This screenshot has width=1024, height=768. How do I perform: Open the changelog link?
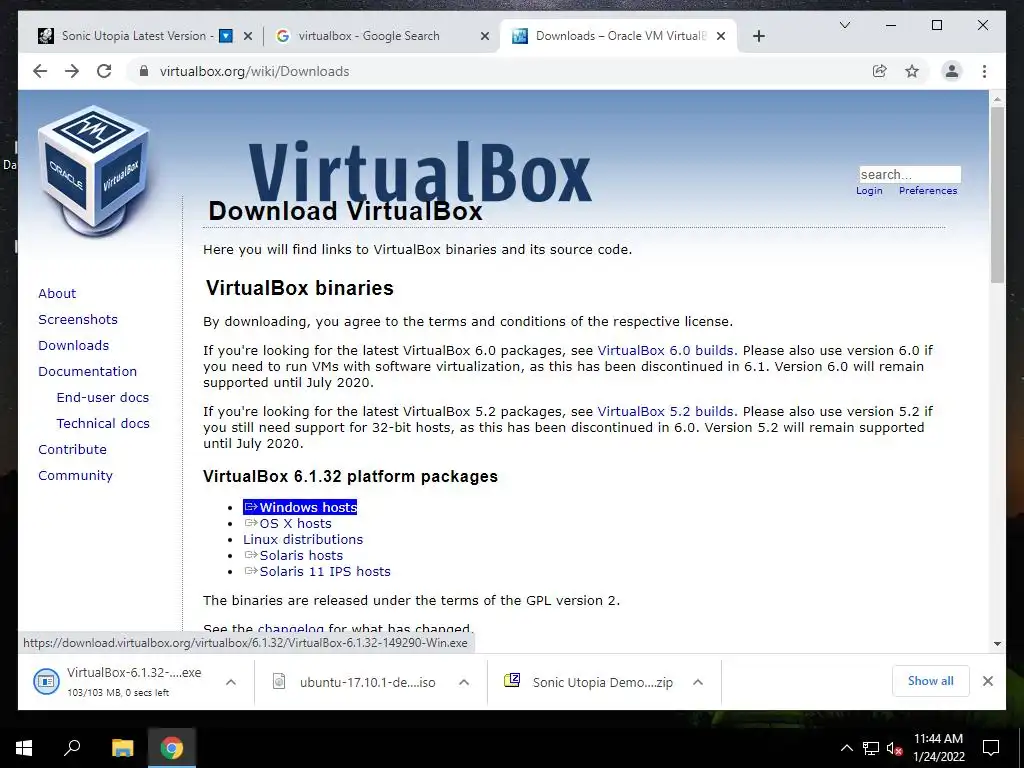[x=291, y=628]
